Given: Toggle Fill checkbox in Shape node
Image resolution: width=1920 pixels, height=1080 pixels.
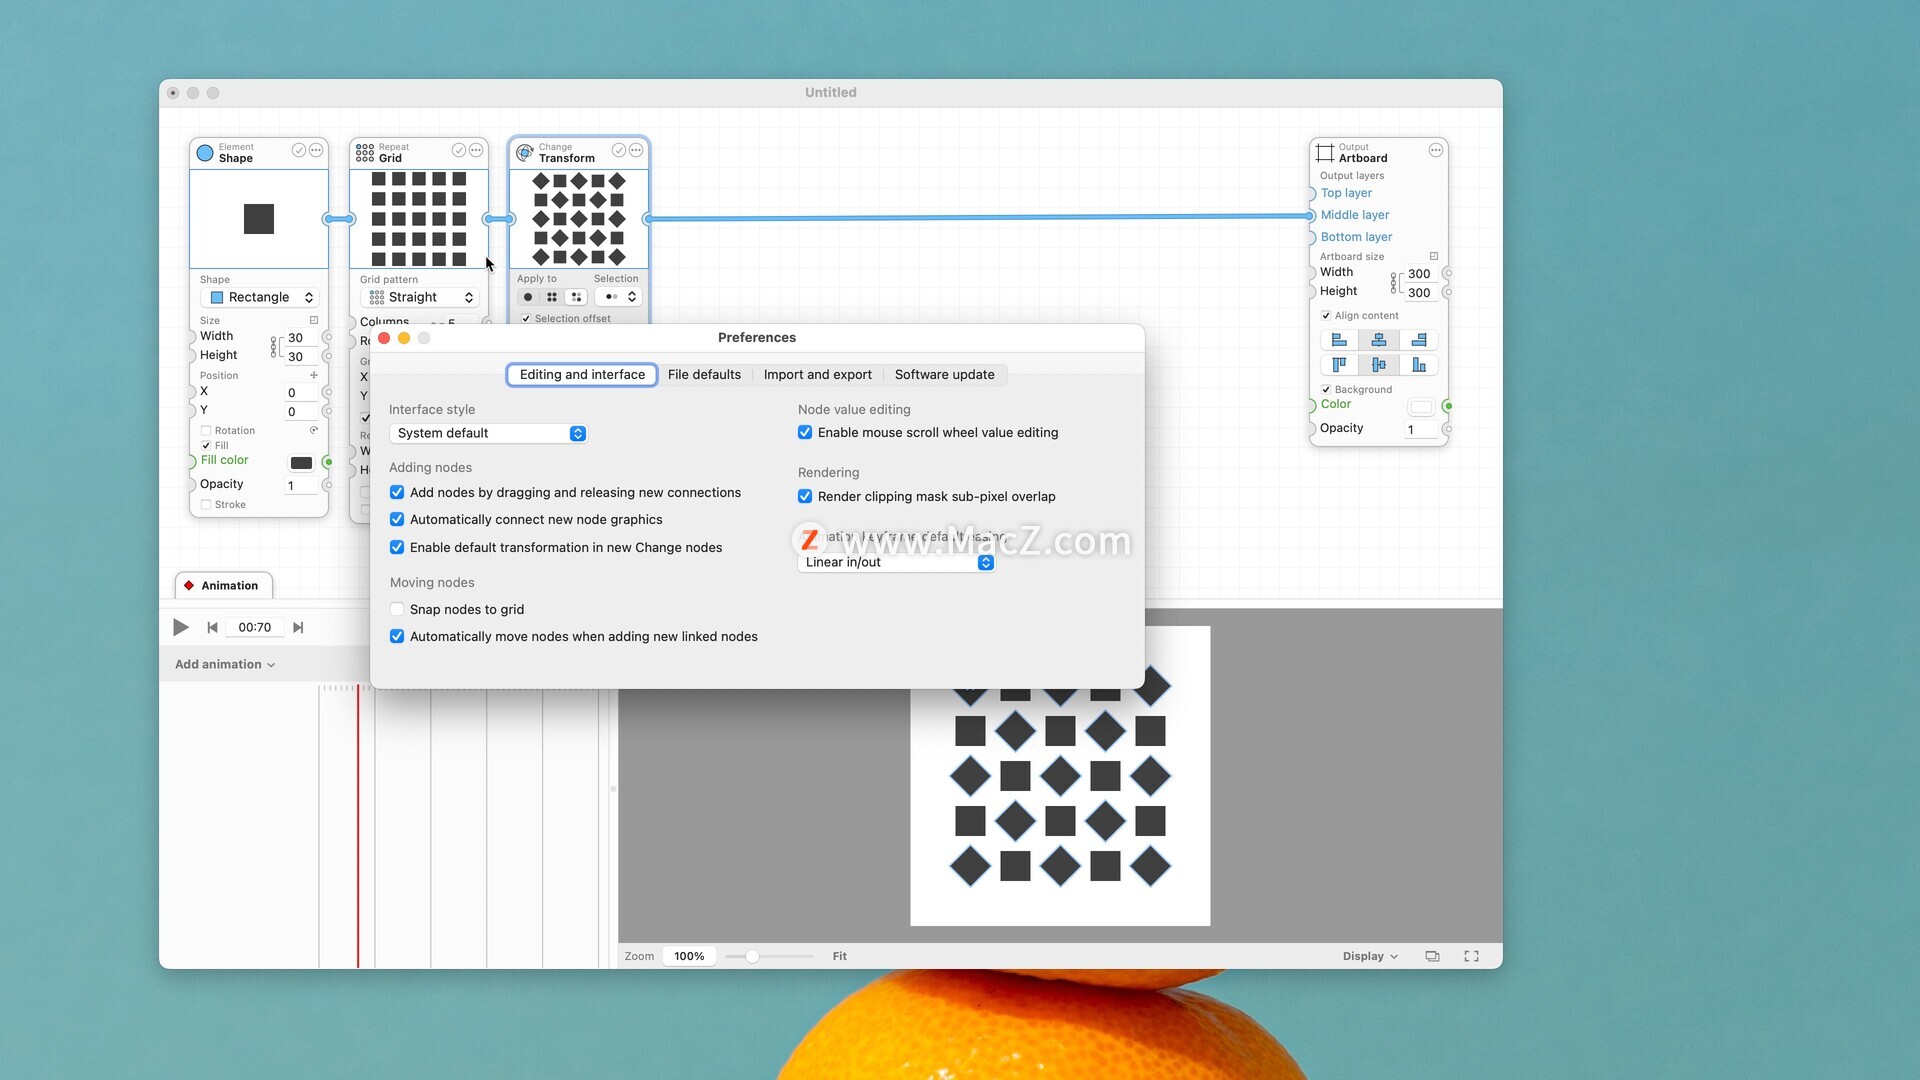Looking at the screenshot, I should pos(206,446).
